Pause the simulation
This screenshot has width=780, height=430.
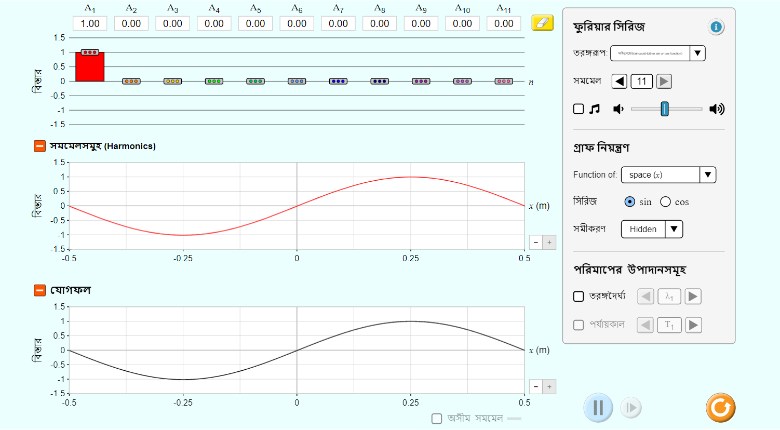coord(598,407)
